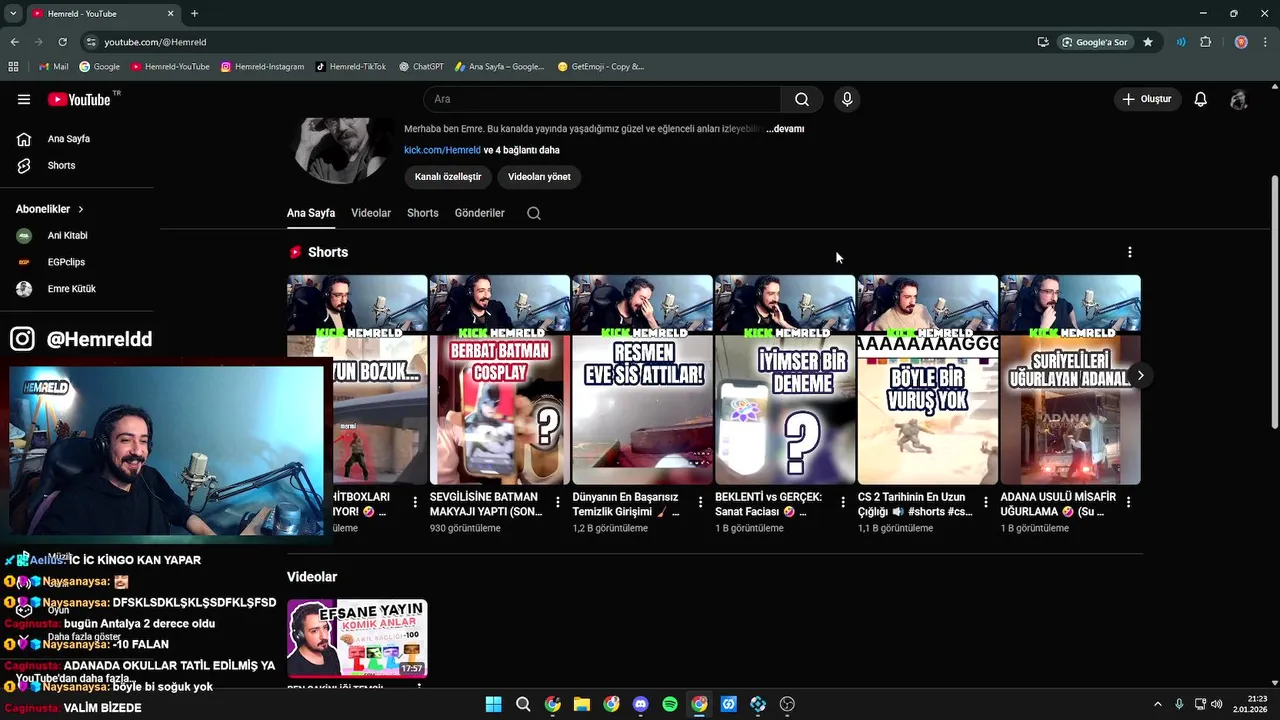
Task: Click the Oluştur create button
Action: pyautogui.click(x=1147, y=99)
